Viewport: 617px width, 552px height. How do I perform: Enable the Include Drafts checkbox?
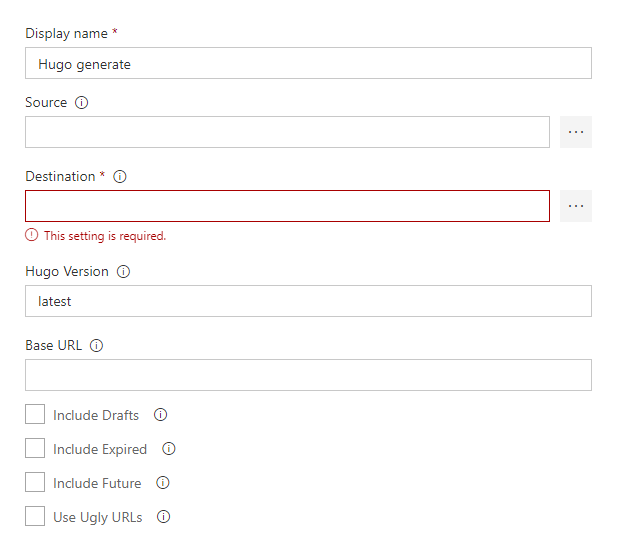click(x=35, y=414)
